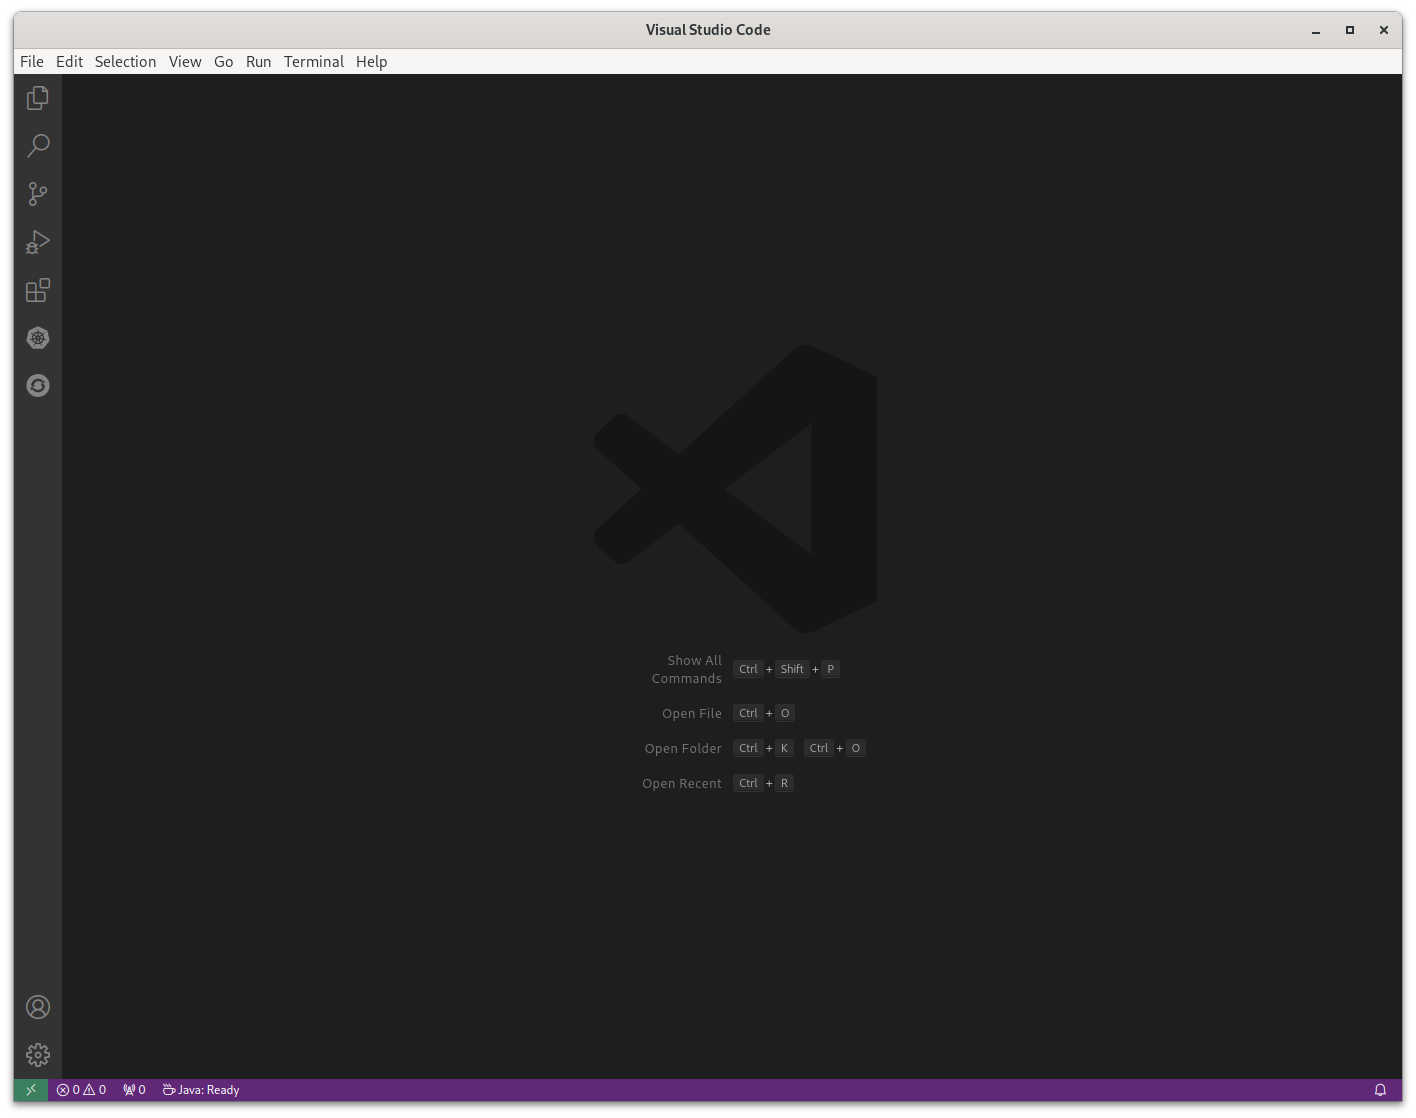The image size is (1416, 1118).
Task: Open the Manage gear icon
Action: click(38, 1055)
